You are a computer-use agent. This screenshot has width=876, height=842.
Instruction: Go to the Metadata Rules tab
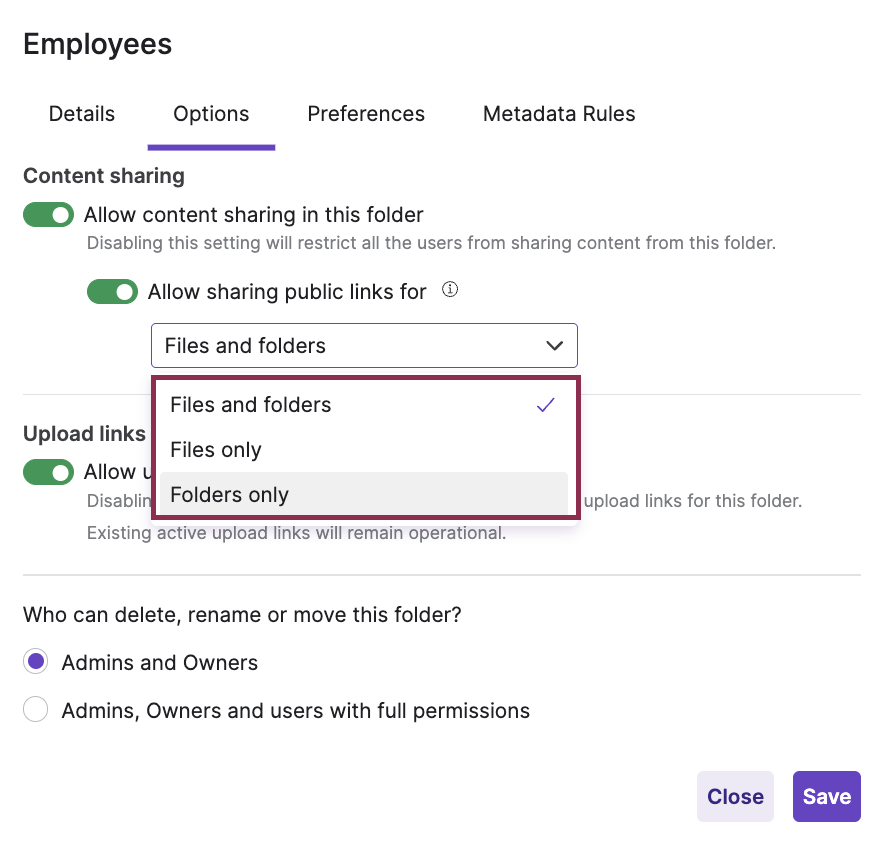559,114
